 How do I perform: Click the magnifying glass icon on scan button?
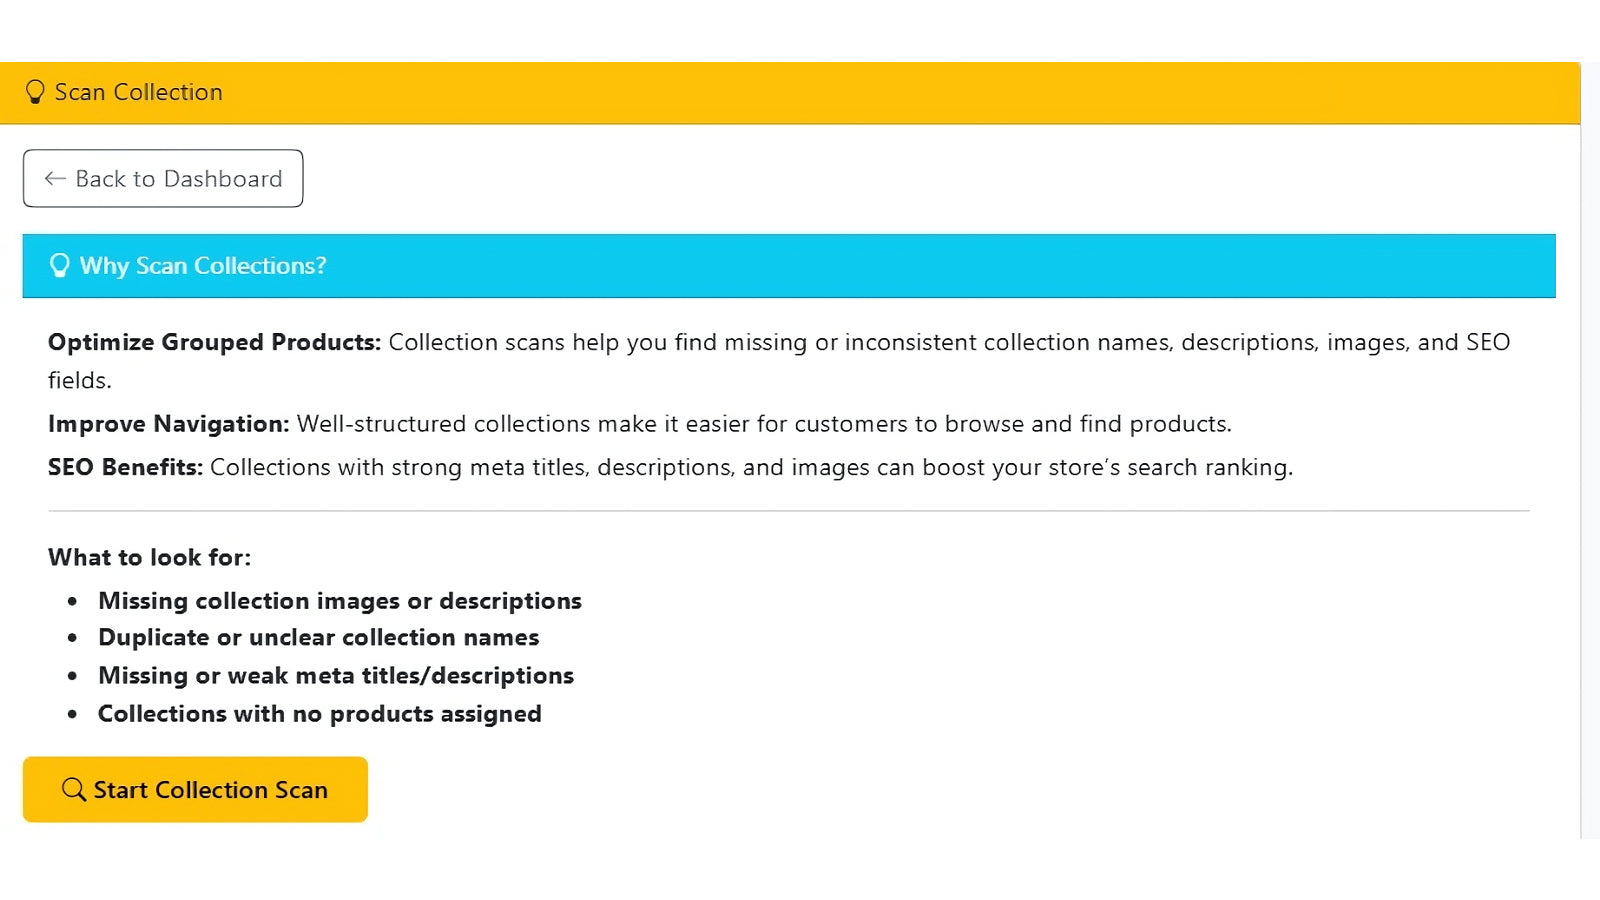(x=73, y=790)
